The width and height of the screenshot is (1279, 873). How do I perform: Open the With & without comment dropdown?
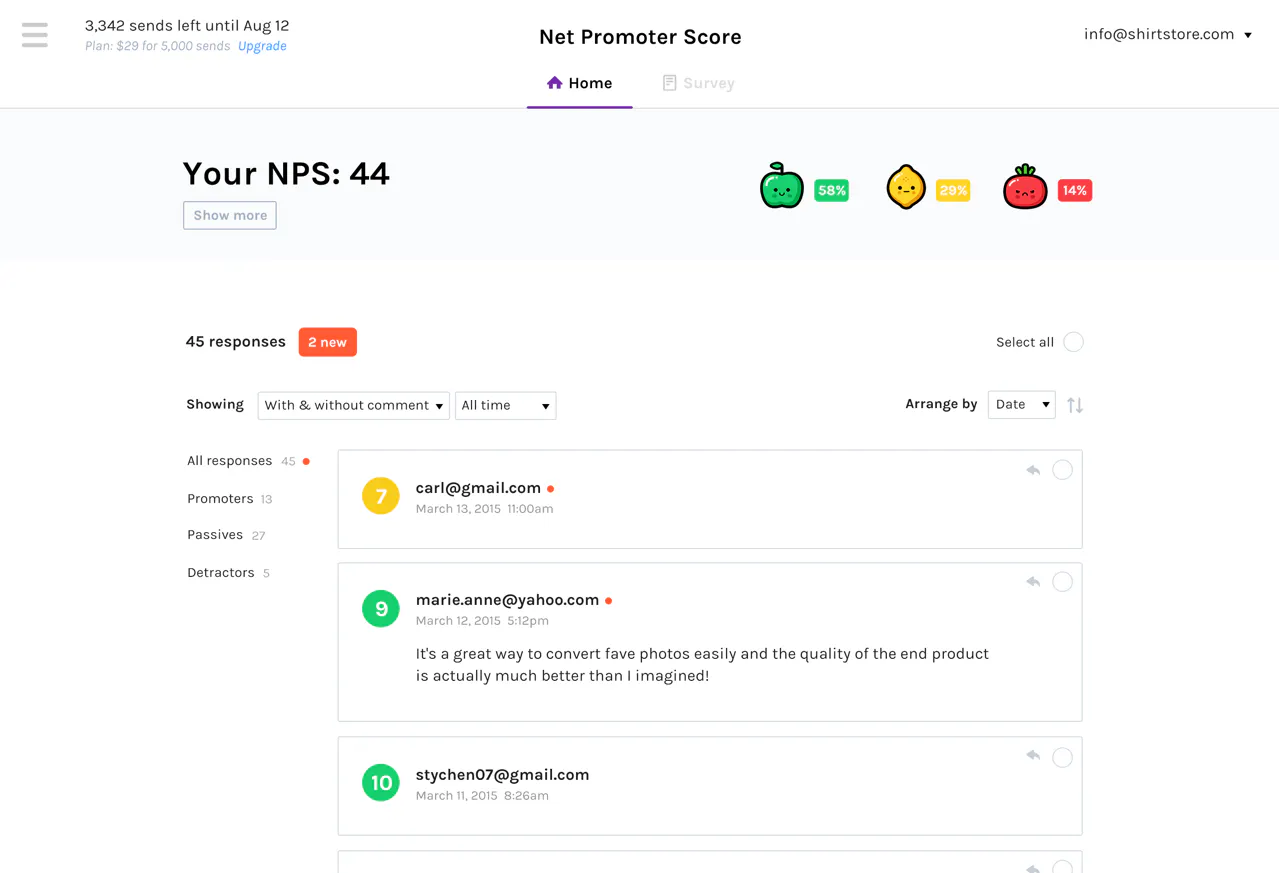click(x=354, y=405)
